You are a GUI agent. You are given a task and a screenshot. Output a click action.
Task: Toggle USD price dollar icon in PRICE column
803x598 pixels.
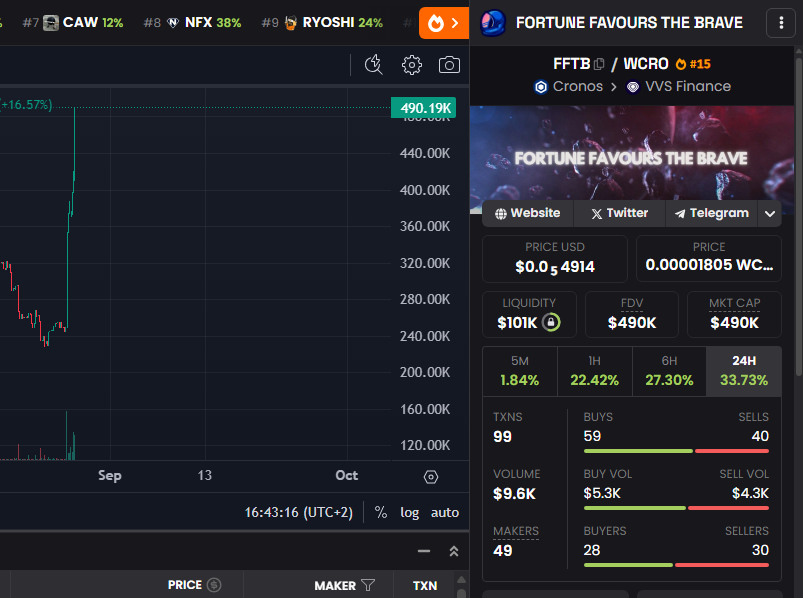(214, 585)
